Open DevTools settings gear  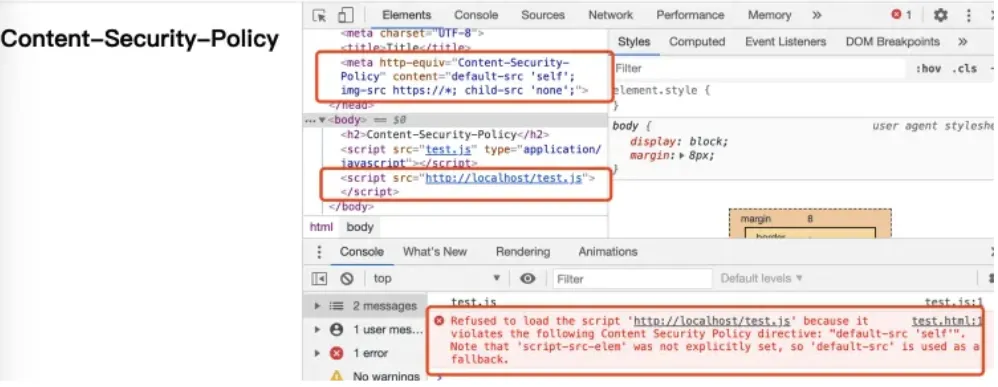[x=940, y=15]
